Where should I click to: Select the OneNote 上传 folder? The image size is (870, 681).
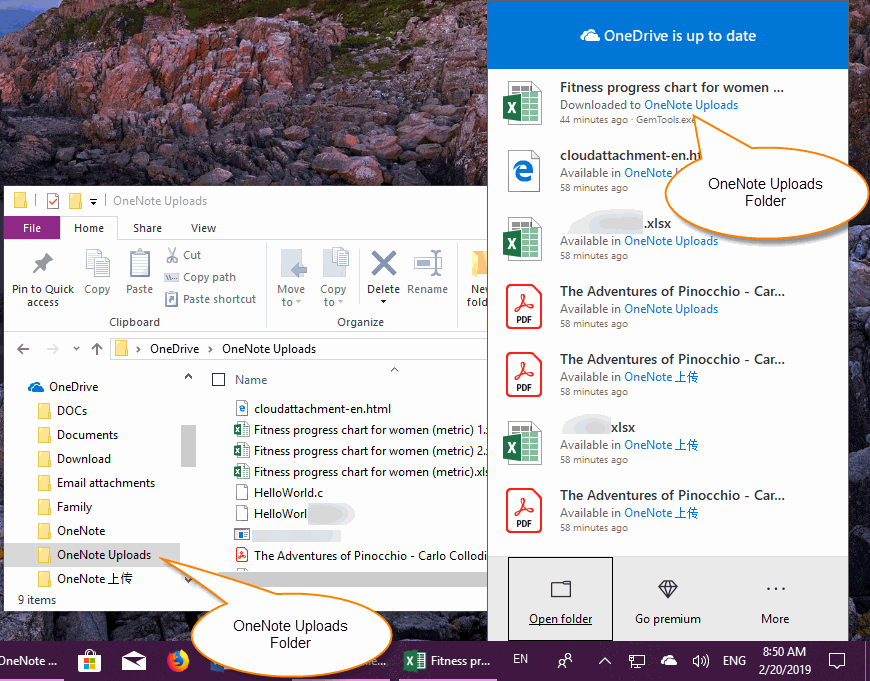tap(85, 579)
